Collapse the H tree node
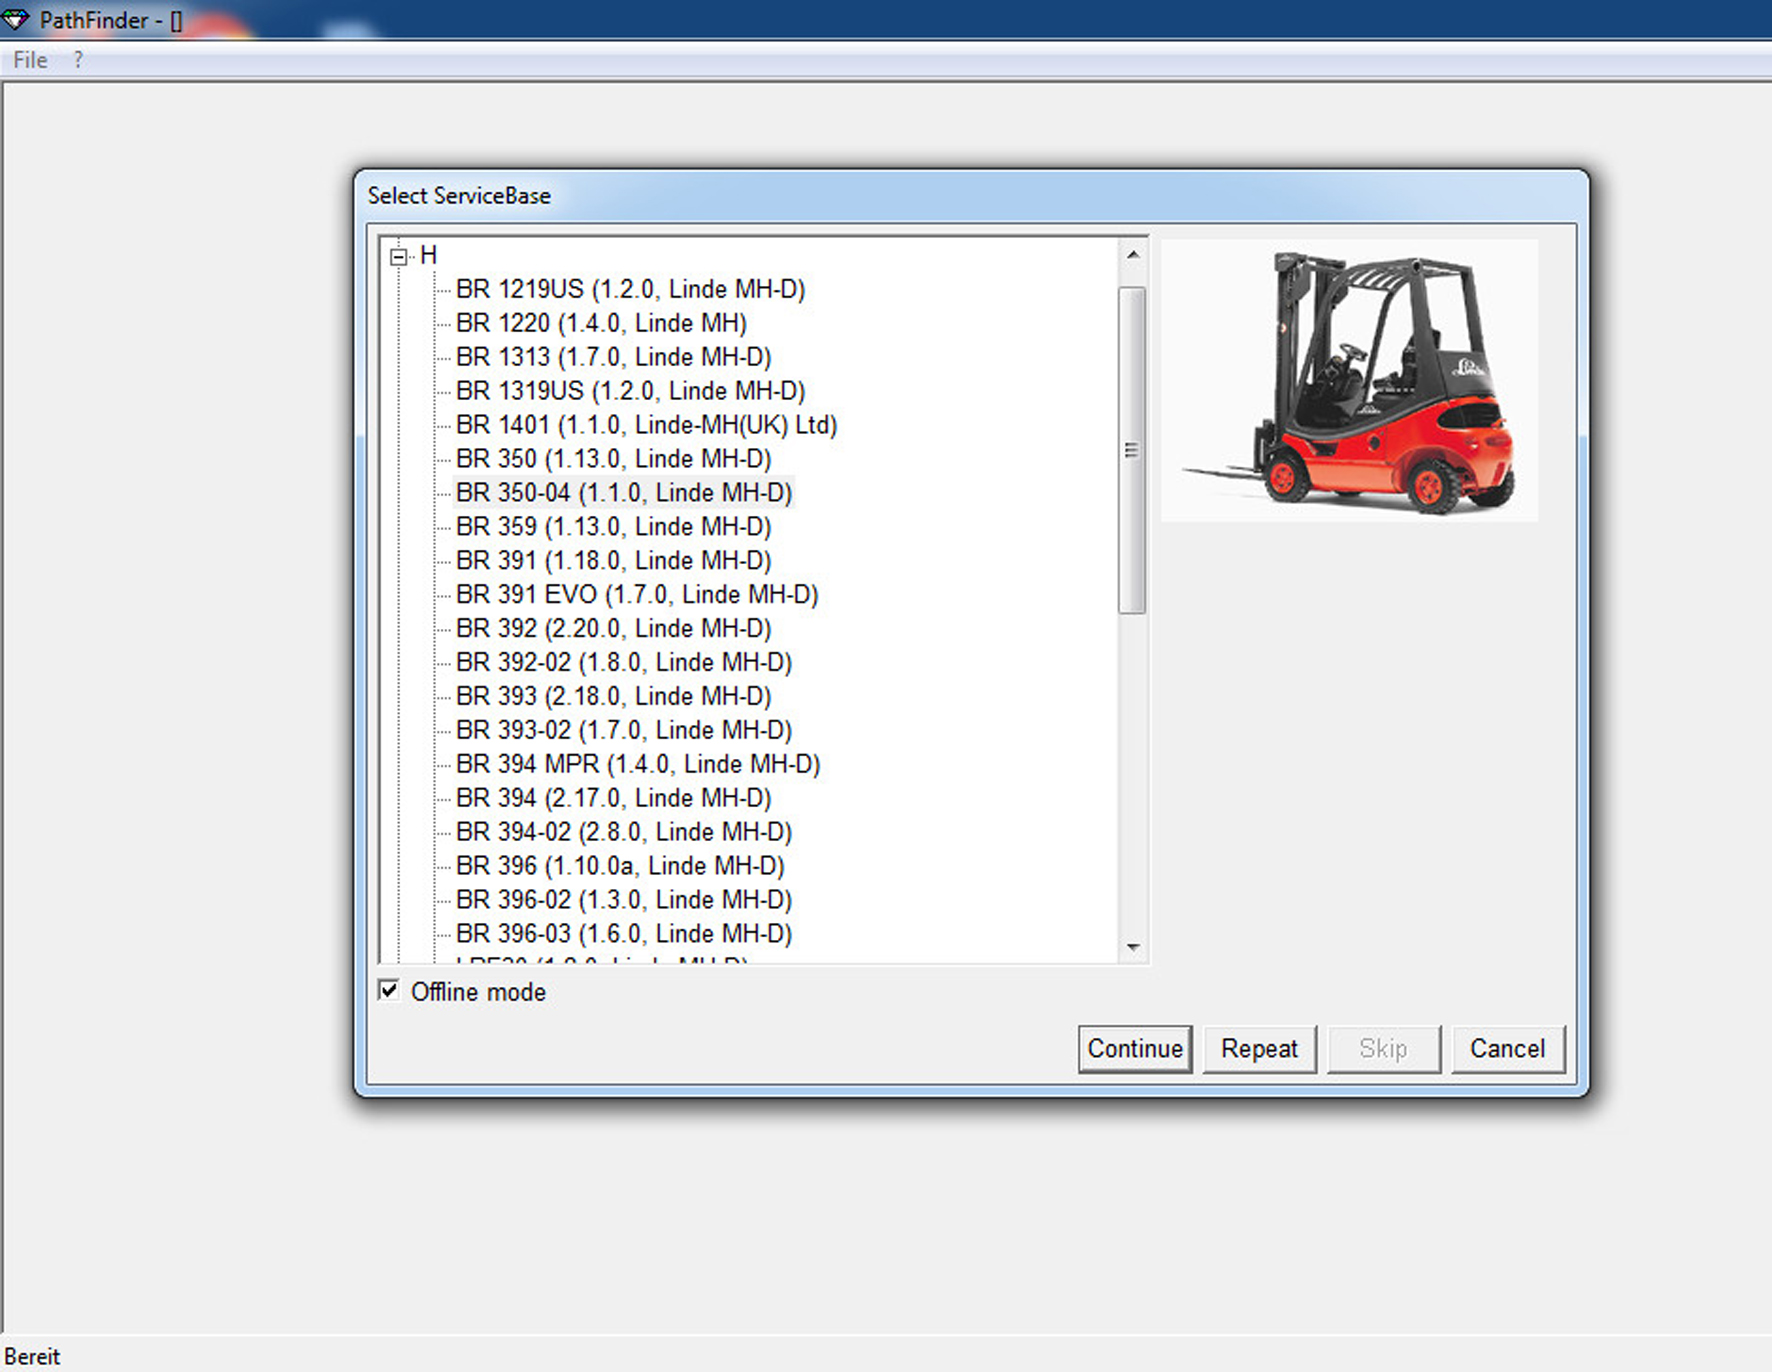 coord(399,256)
